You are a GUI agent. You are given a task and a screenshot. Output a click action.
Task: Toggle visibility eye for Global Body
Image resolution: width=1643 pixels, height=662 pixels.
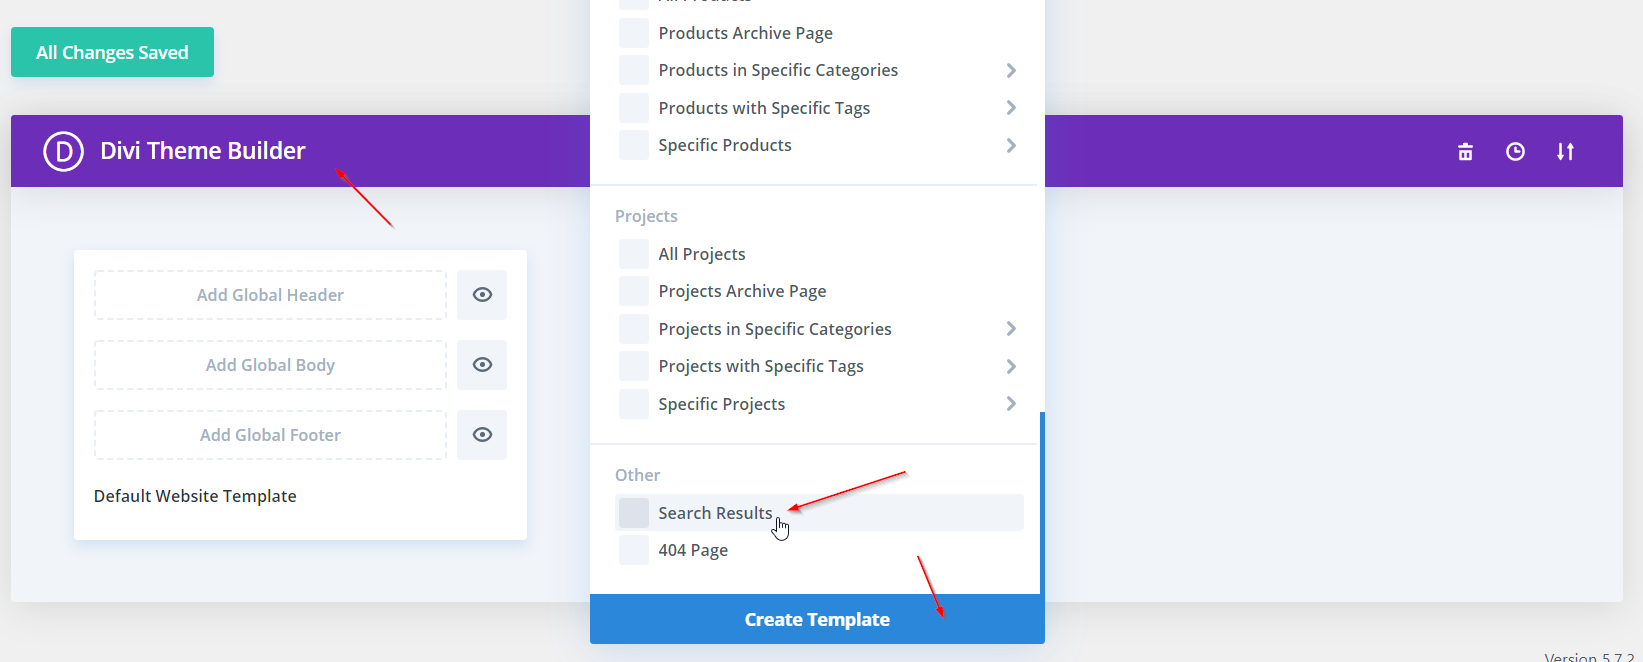click(482, 365)
